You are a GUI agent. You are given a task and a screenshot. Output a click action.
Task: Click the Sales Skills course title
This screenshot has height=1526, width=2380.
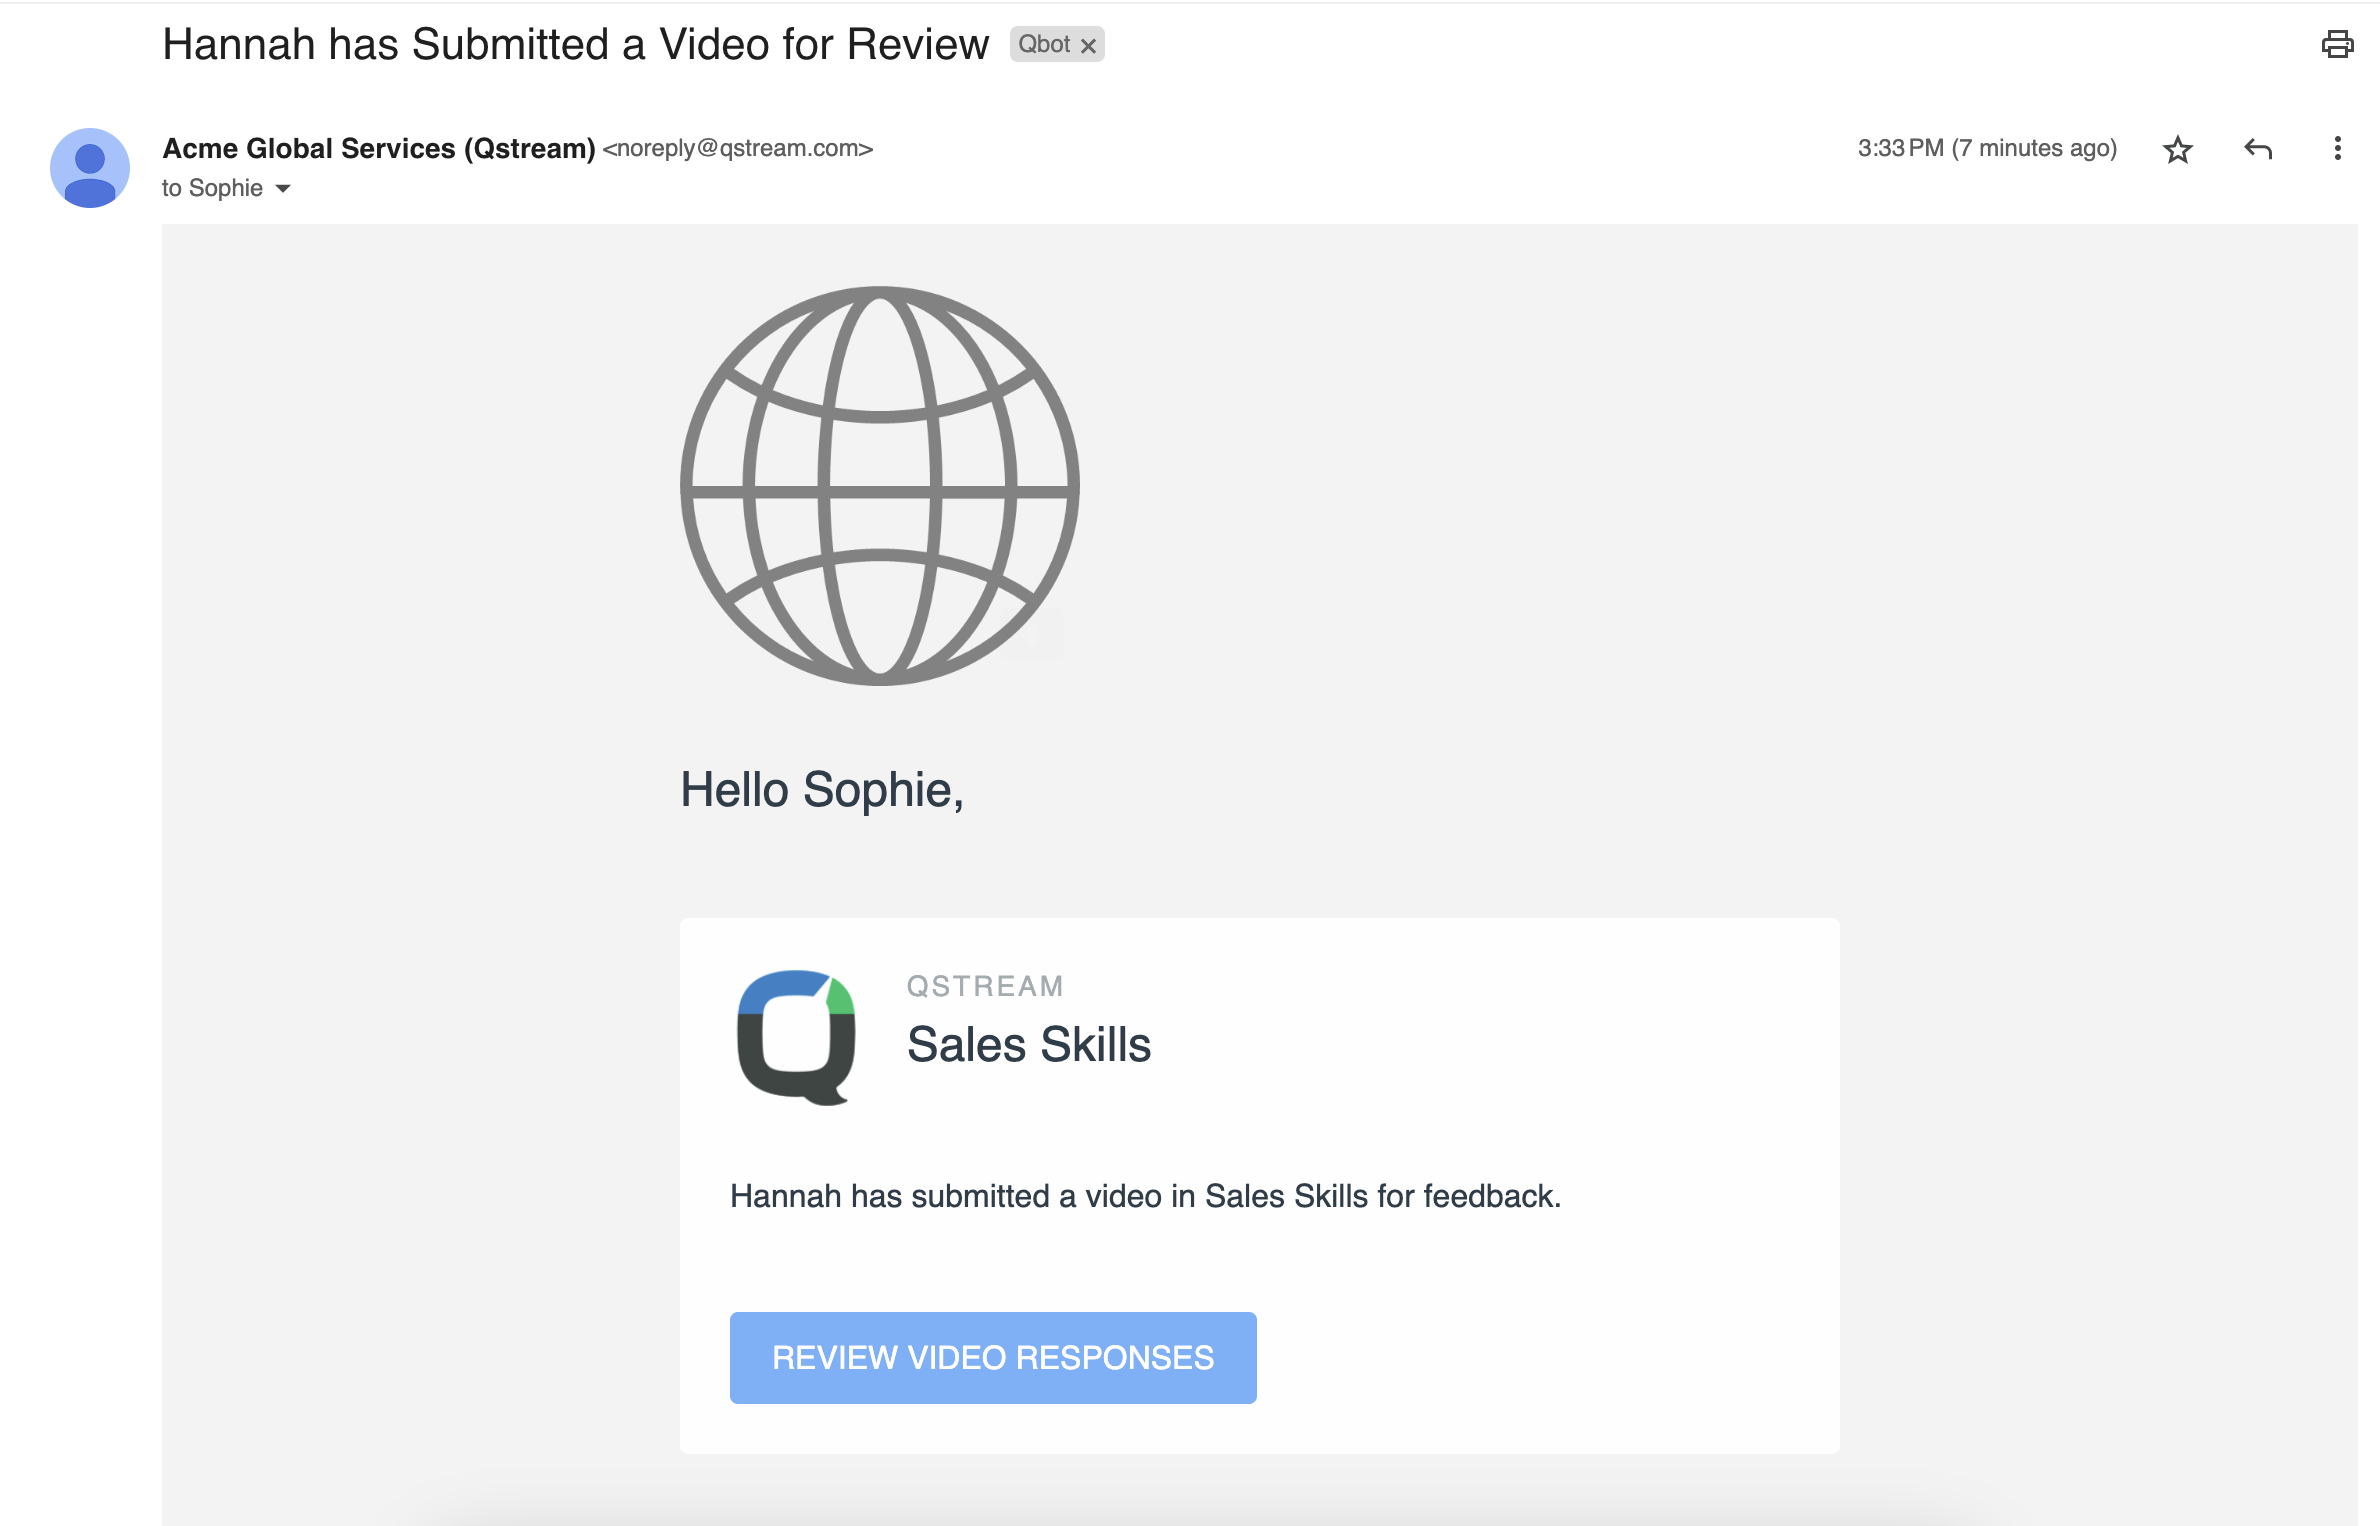point(1029,1044)
